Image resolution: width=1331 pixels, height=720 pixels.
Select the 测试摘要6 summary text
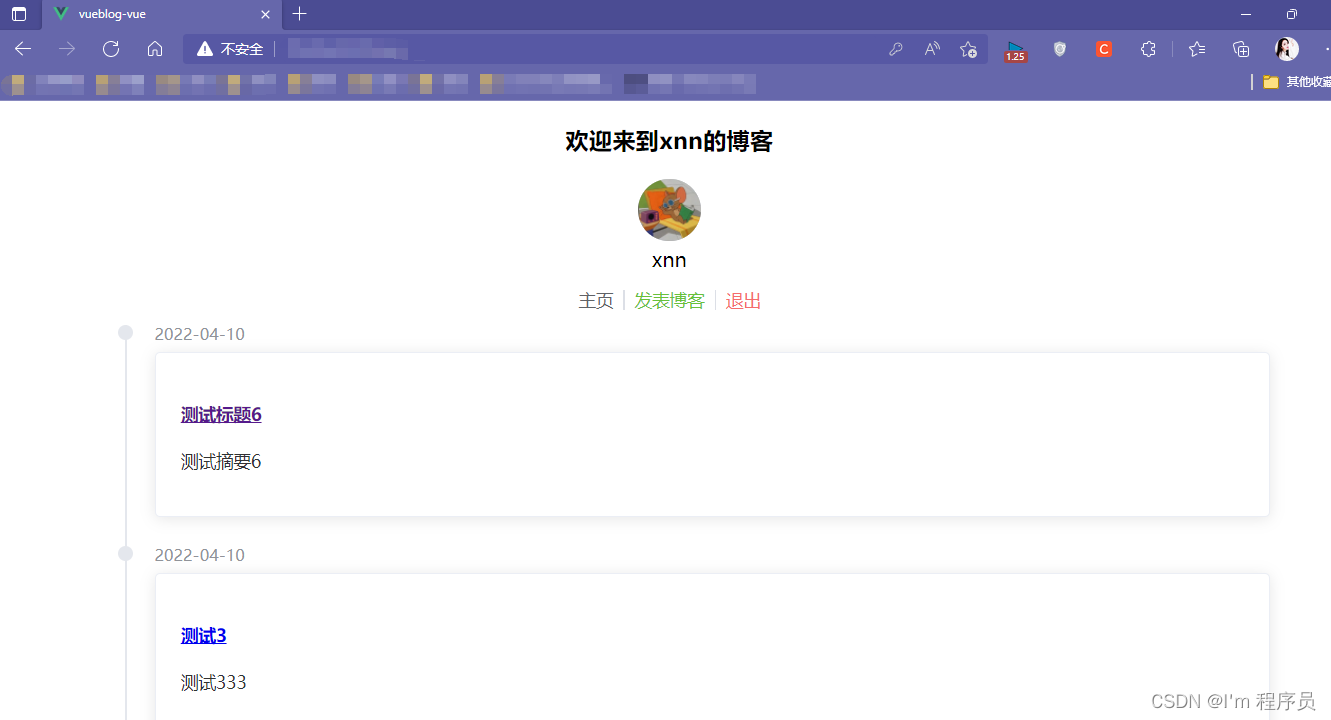click(221, 462)
